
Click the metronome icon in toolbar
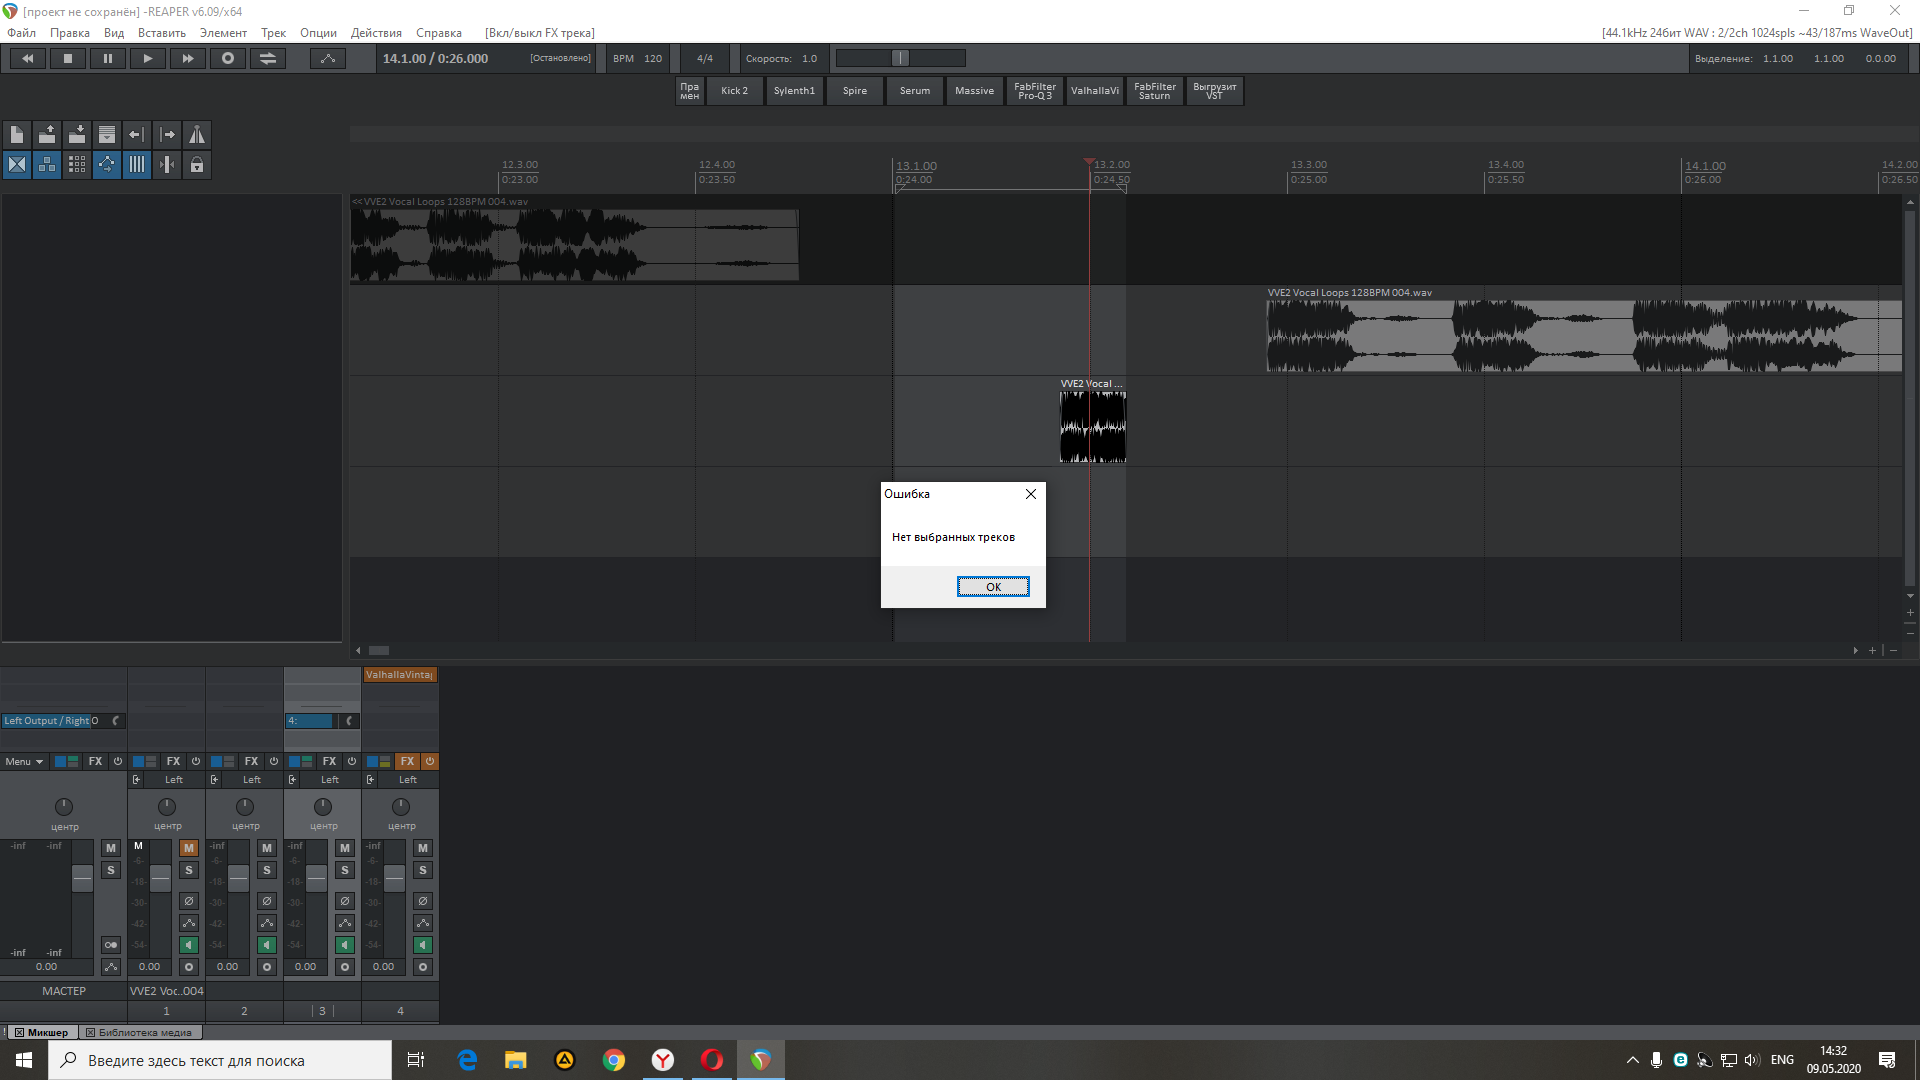click(197, 135)
